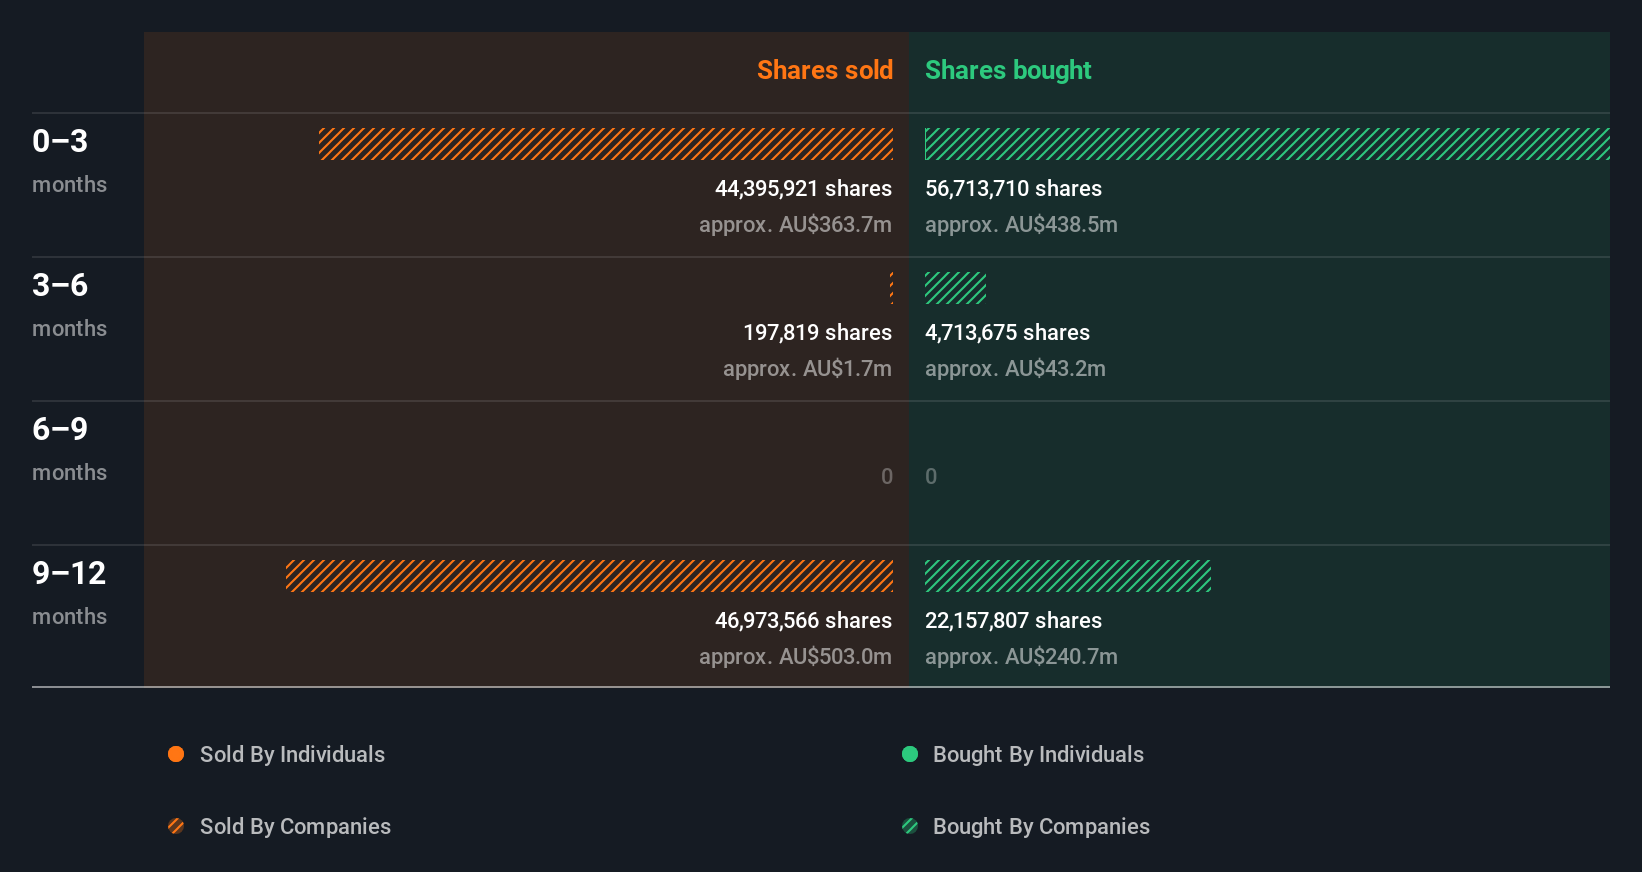Click the 9–12 months row label
The image size is (1642, 872).
tap(69, 593)
